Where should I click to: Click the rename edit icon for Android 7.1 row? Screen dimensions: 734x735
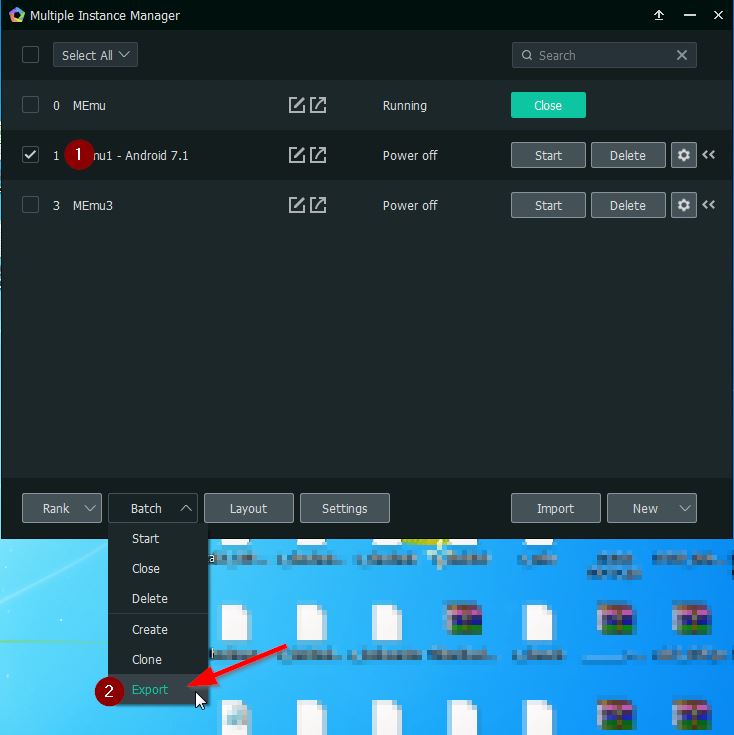coord(296,155)
